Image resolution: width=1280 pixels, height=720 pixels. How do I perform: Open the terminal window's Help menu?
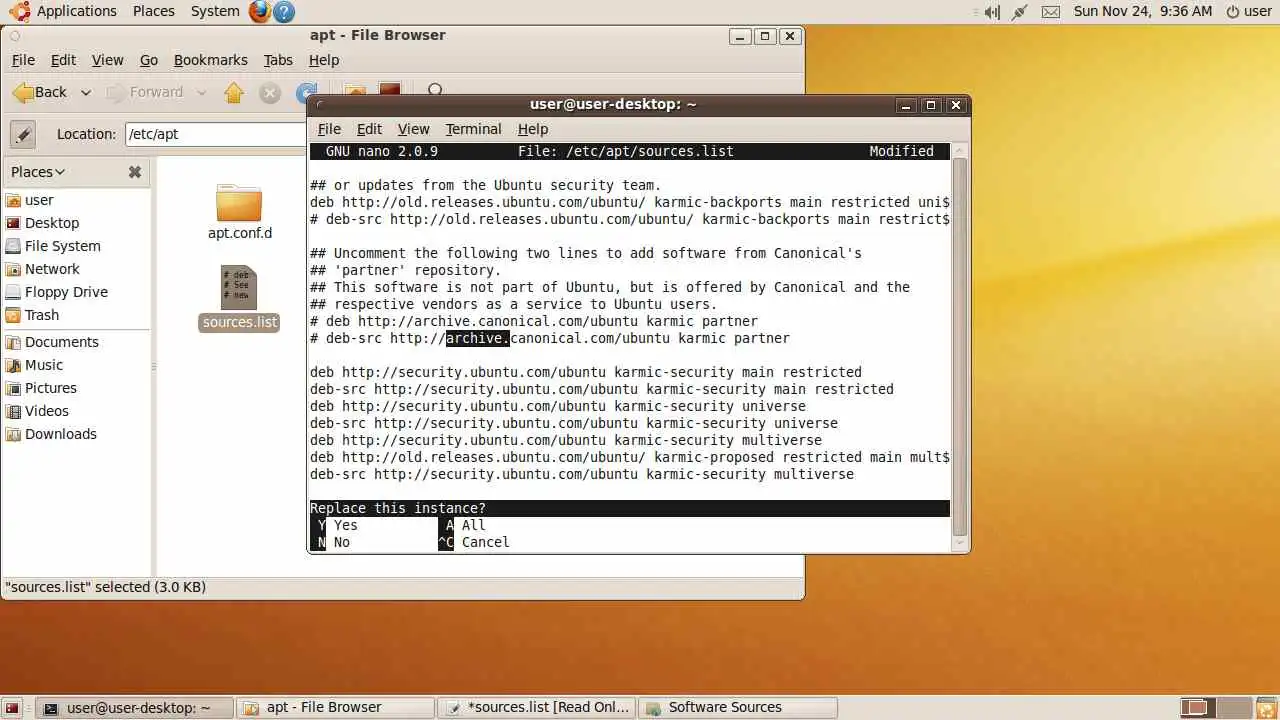[533, 129]
